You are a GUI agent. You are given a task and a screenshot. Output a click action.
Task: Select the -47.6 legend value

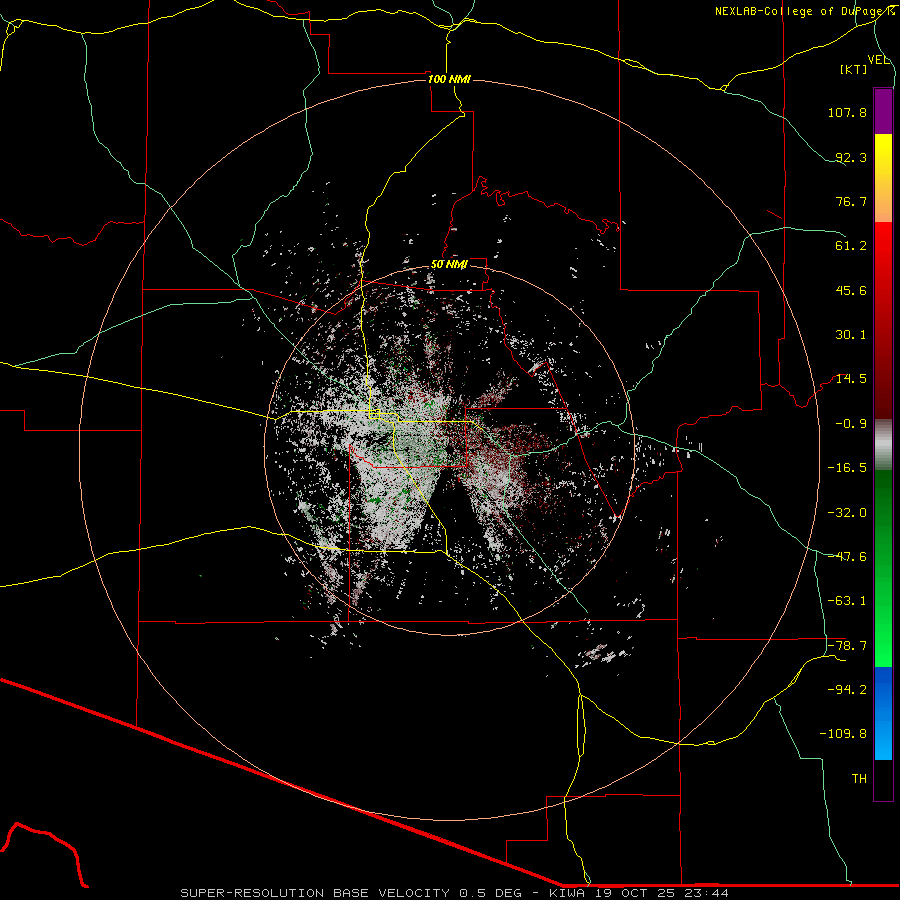coord(847,557)
